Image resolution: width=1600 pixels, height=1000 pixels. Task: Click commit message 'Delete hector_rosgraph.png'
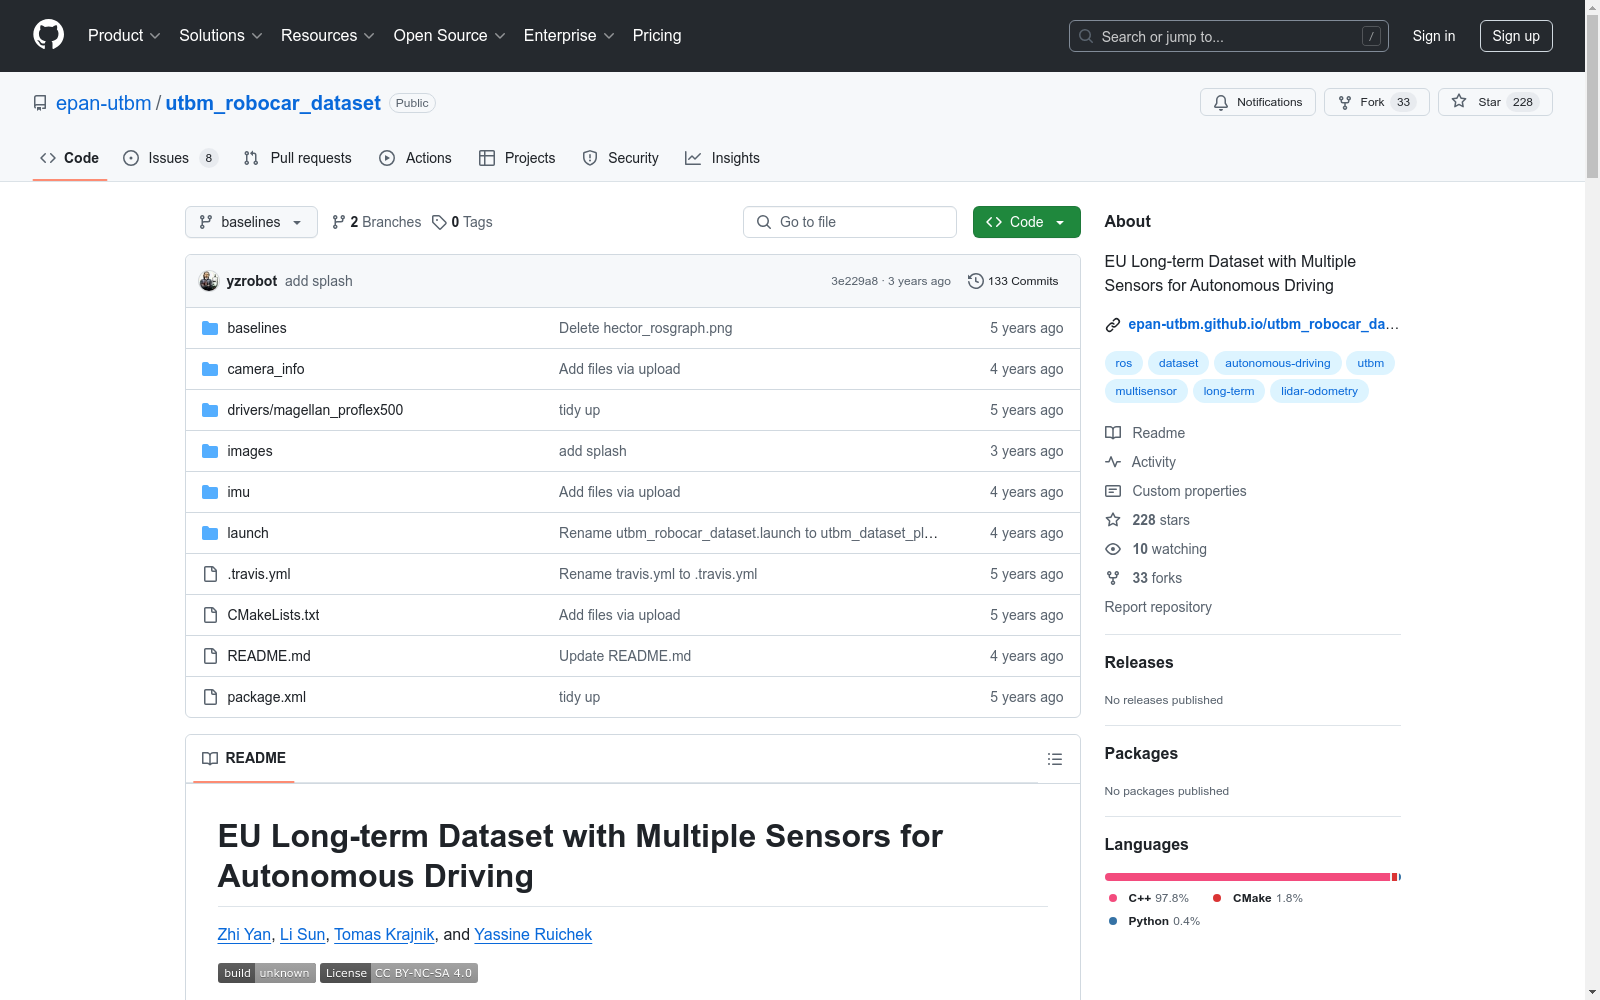645,328
